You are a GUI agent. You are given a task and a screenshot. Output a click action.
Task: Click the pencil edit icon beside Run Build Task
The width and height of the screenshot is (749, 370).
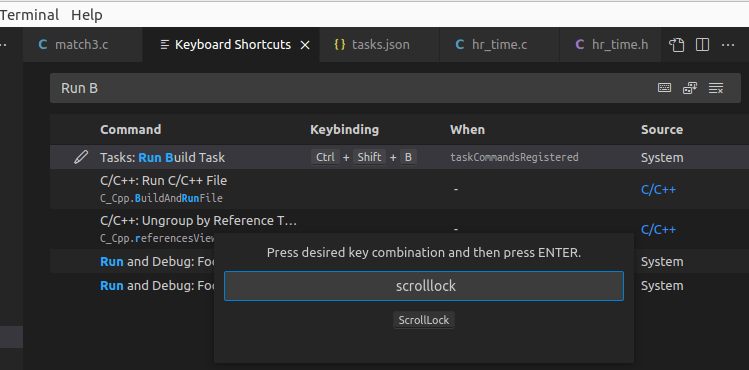click(81, 157)
